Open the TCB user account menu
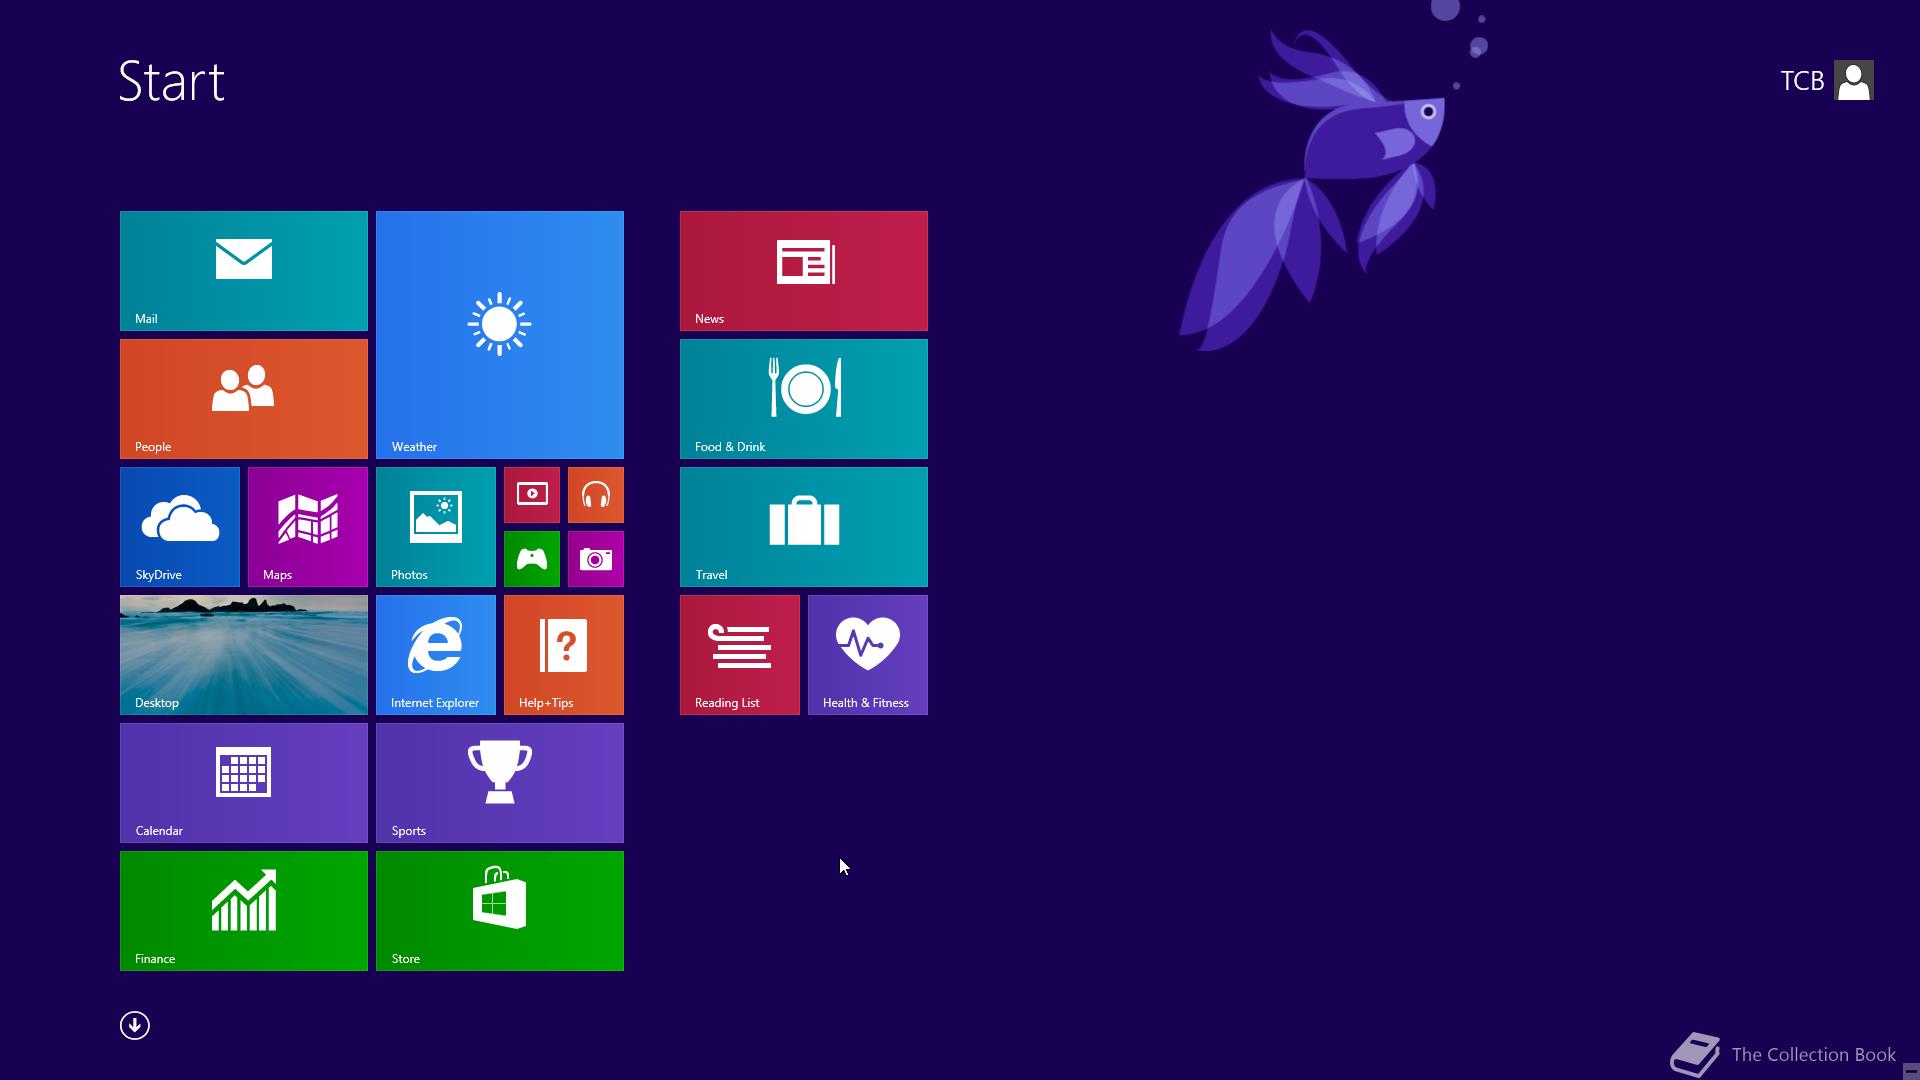The image size is (1920, 1080). tap(1826, 80)
